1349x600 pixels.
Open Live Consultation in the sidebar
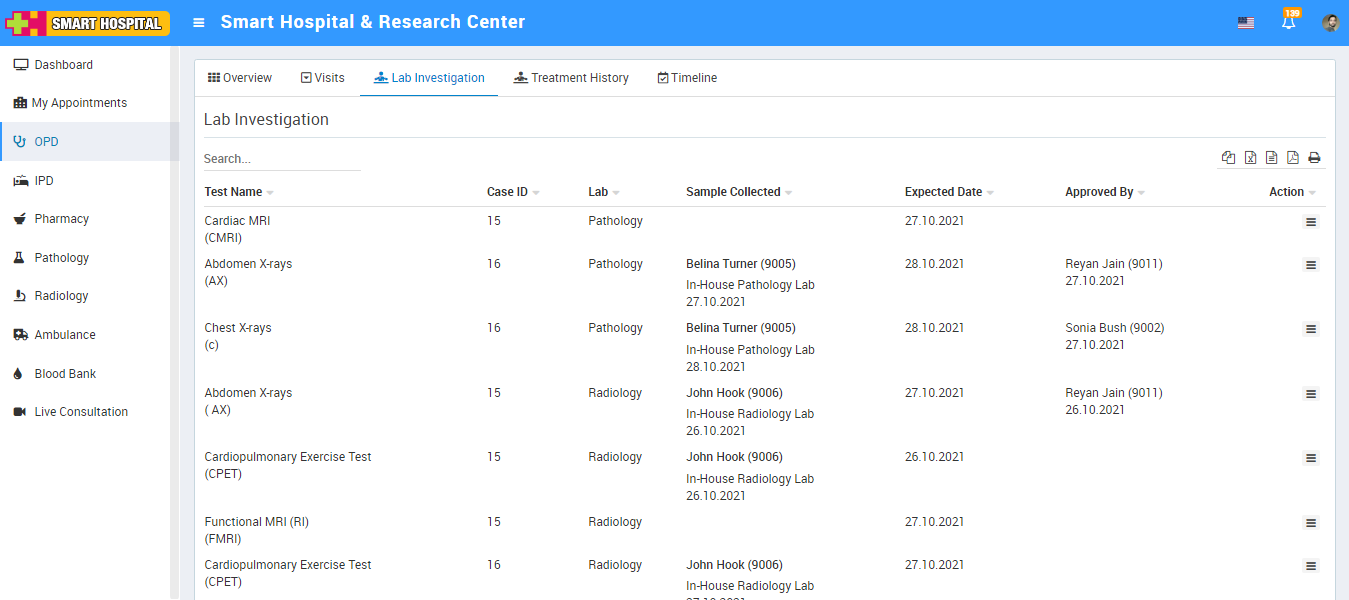click(81, 412)
